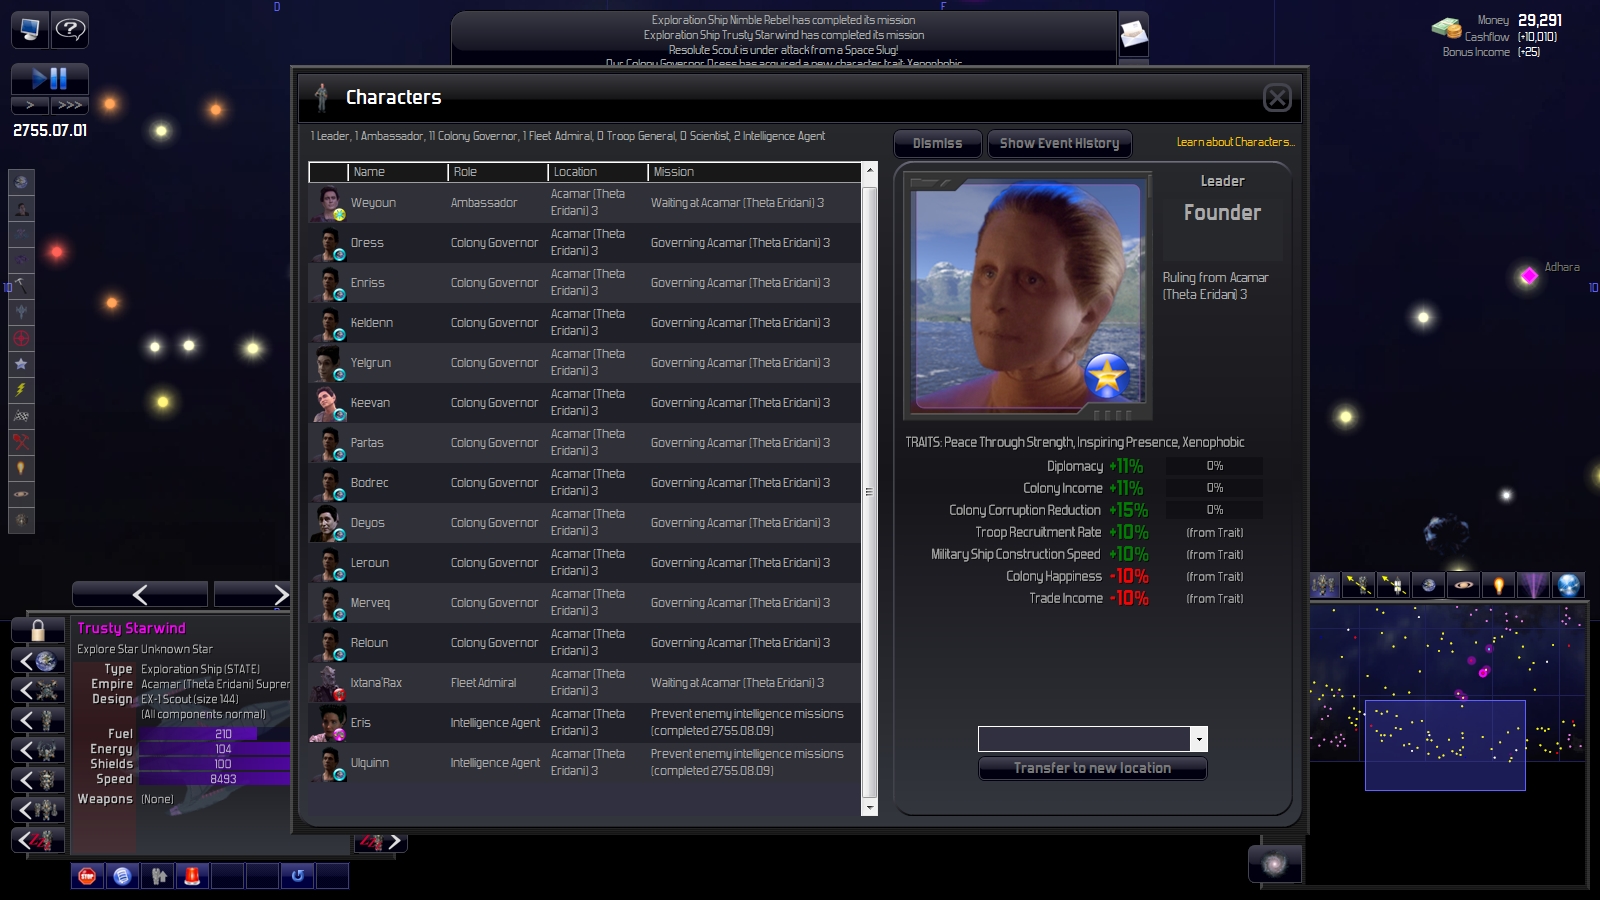Click Transfer to new location button
The image size is (1600, 900).
(x=1092, y=768)
